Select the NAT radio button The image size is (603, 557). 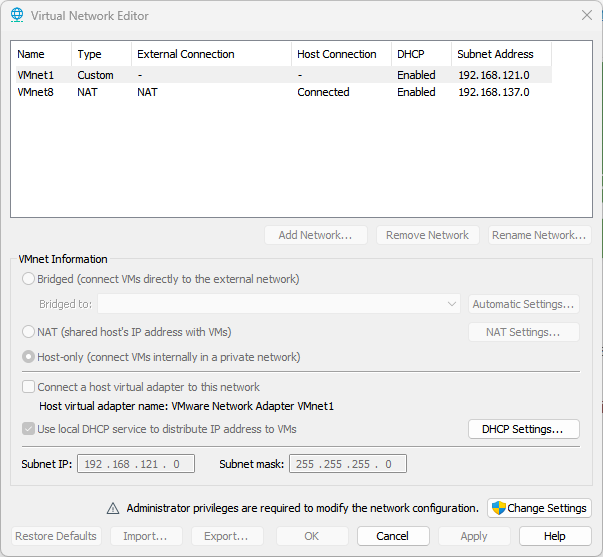pos(28,332)
